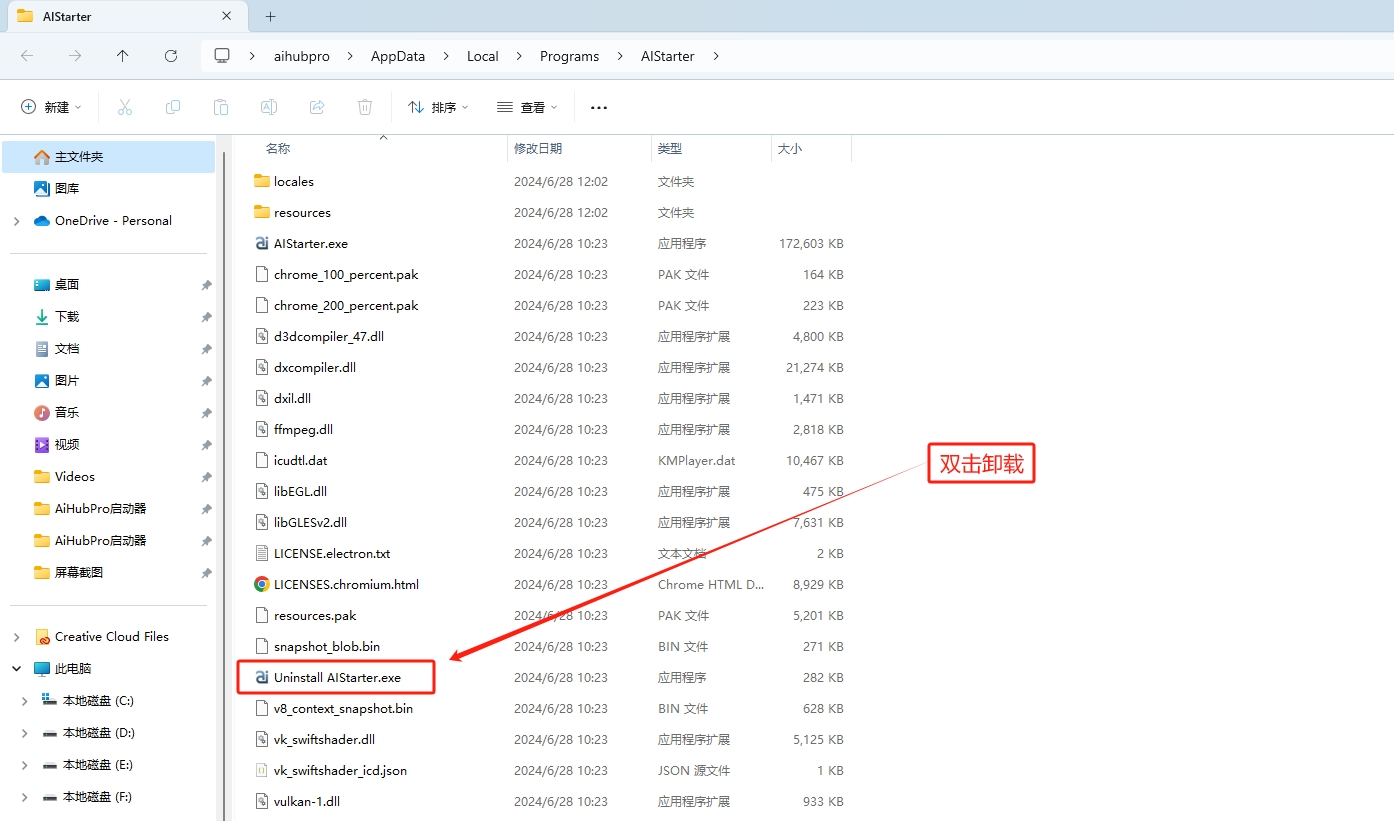Go up one folder level
Viewport: 1394px width, 821px height.
tap(123, 56)
